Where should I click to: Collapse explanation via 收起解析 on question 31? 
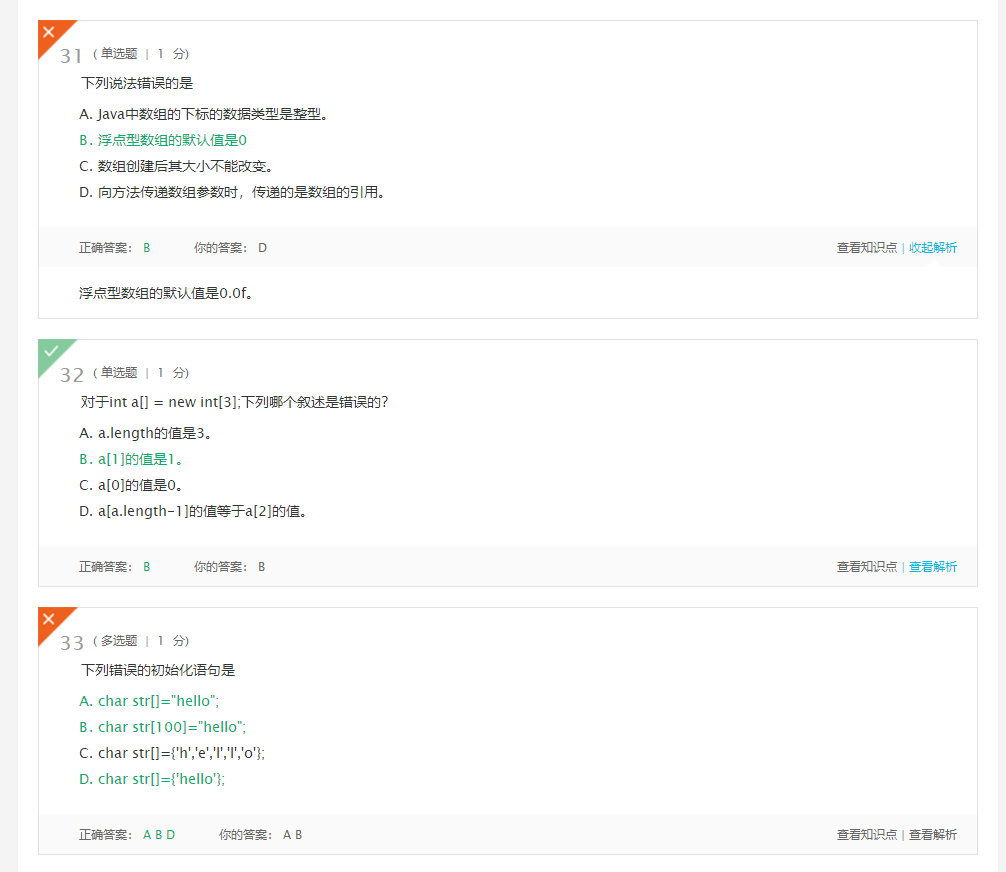(933, 248)
